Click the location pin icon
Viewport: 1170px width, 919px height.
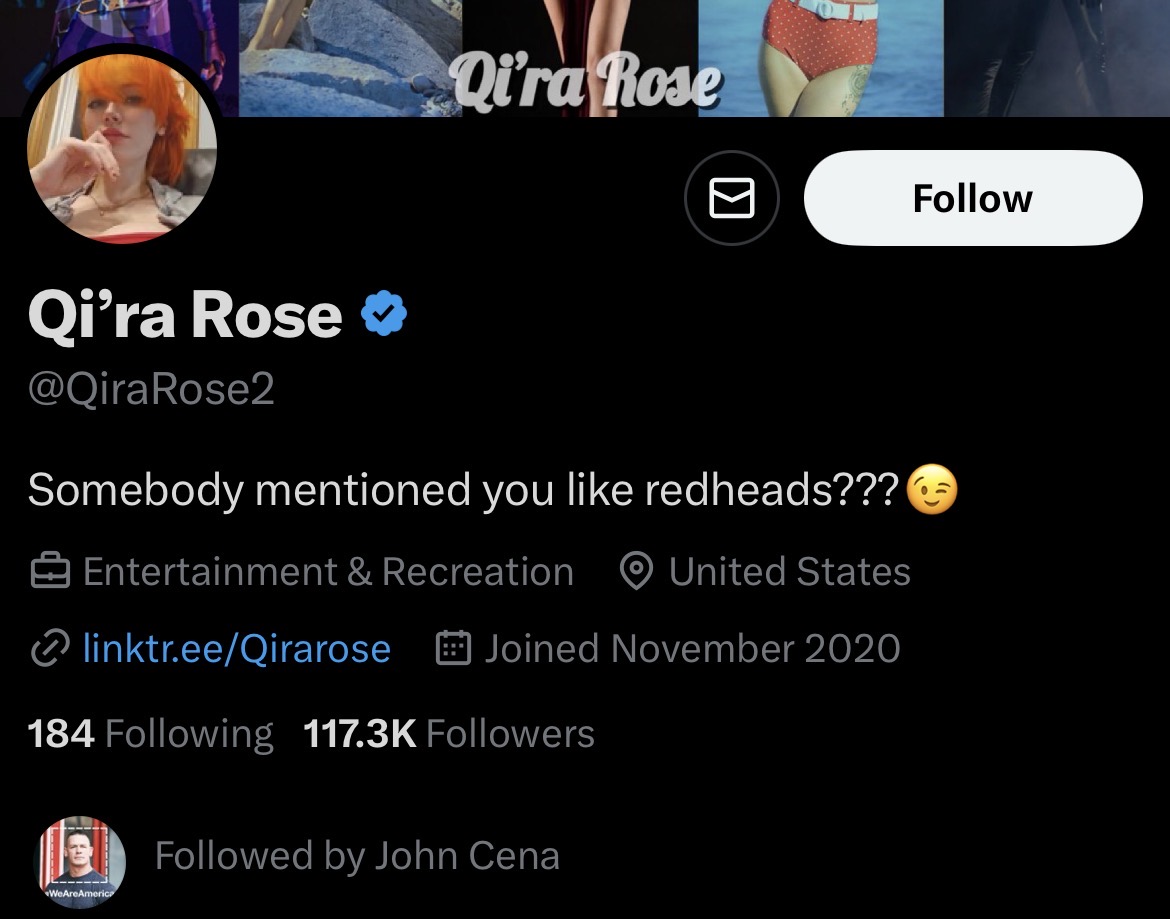click(x=635, y=572)
